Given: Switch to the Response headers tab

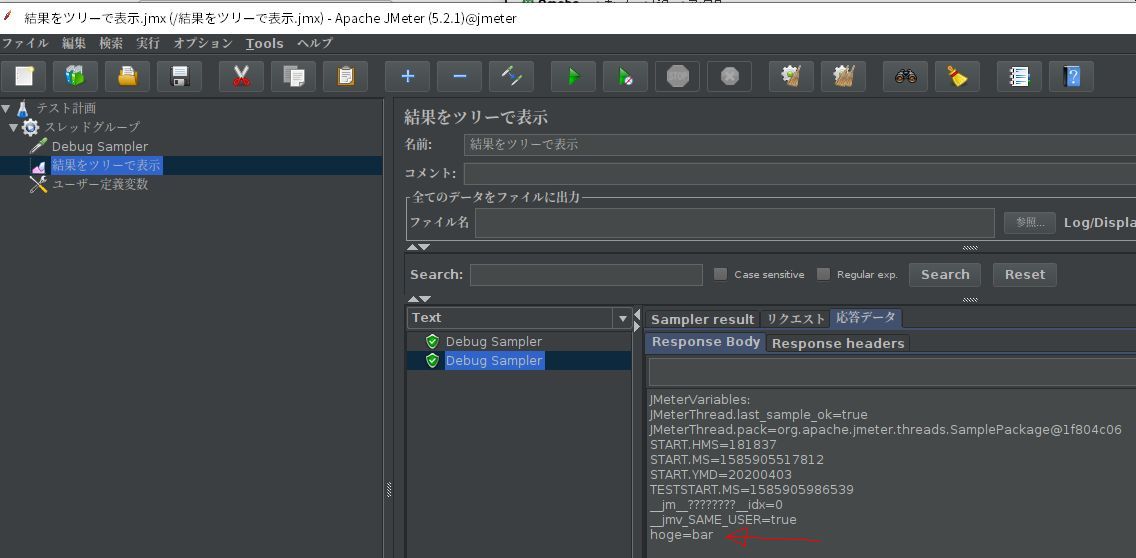Looking at the screenshot, I should click(838, 343).
